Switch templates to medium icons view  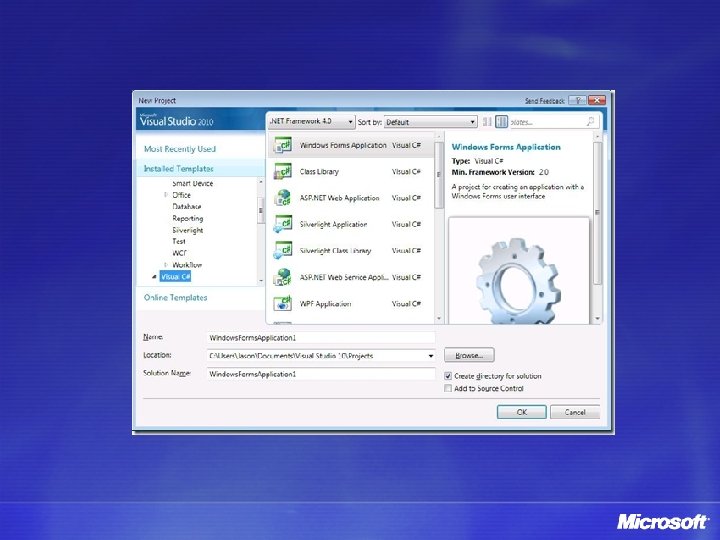pos(501,122)
